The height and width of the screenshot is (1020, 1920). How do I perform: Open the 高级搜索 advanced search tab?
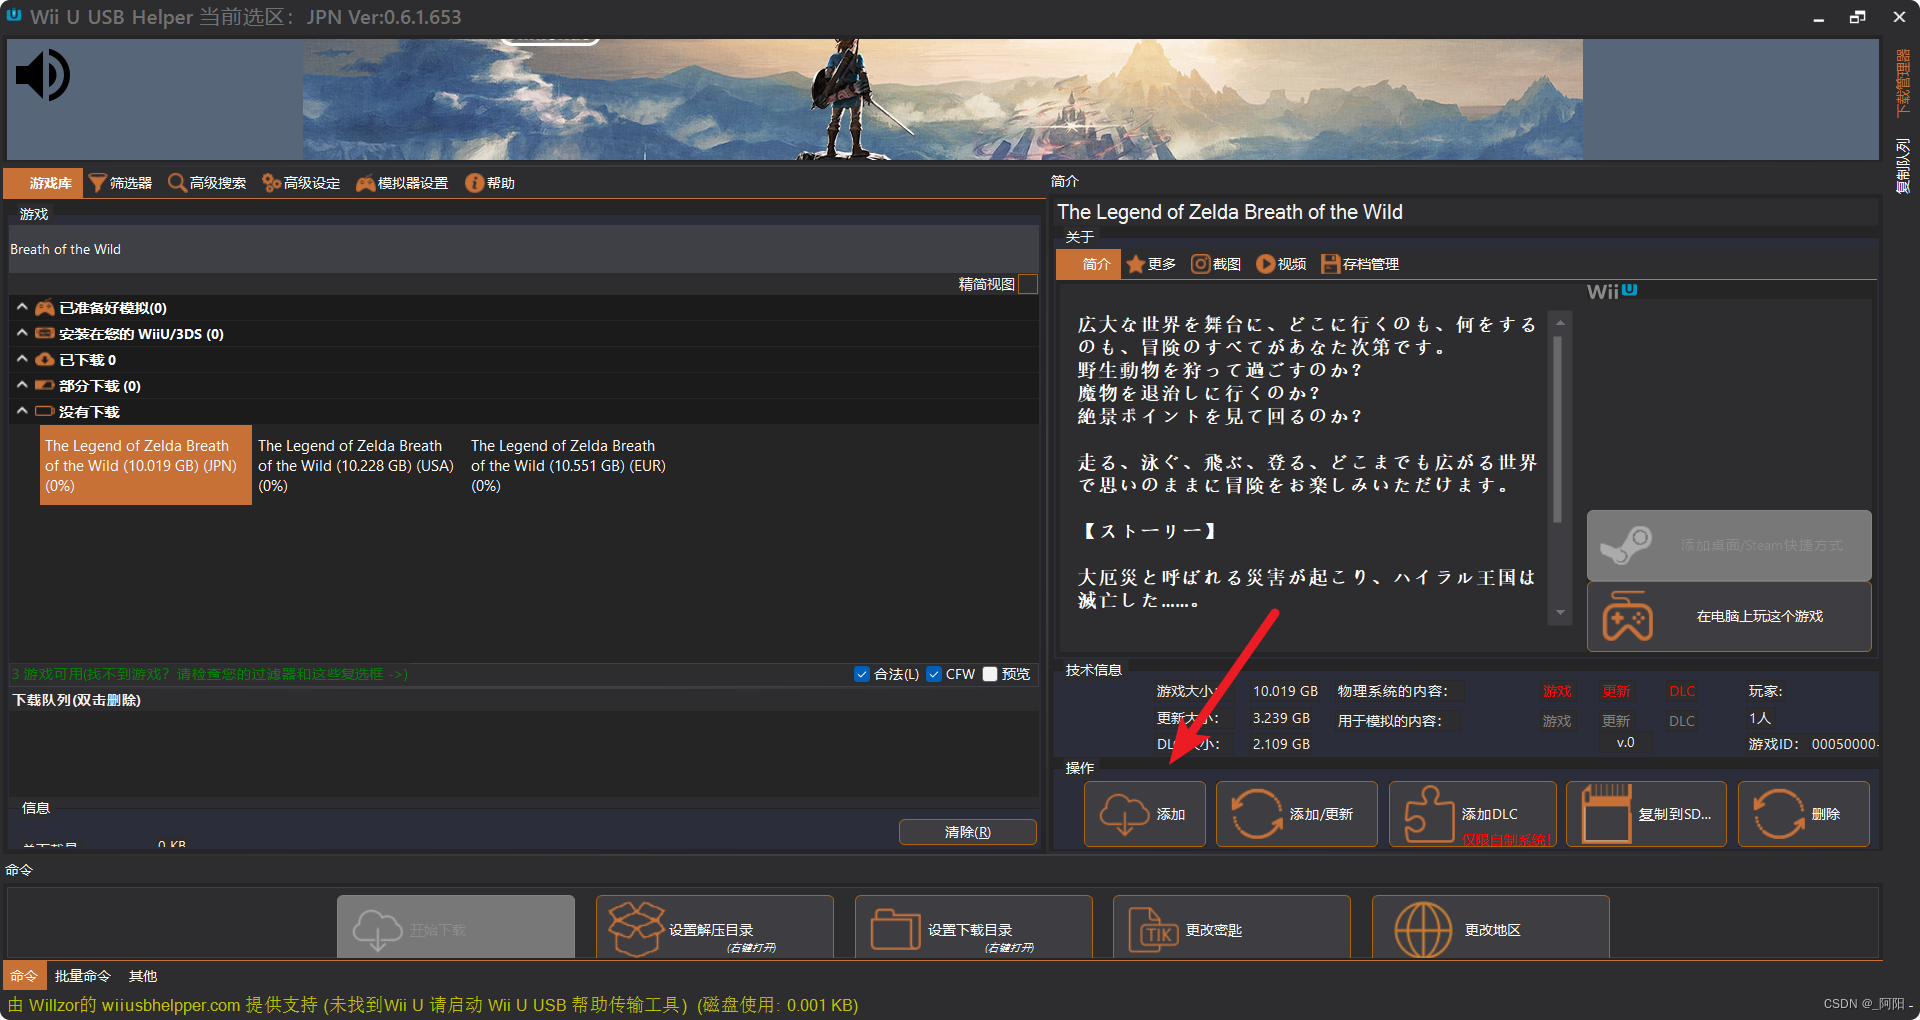(207, 183)
